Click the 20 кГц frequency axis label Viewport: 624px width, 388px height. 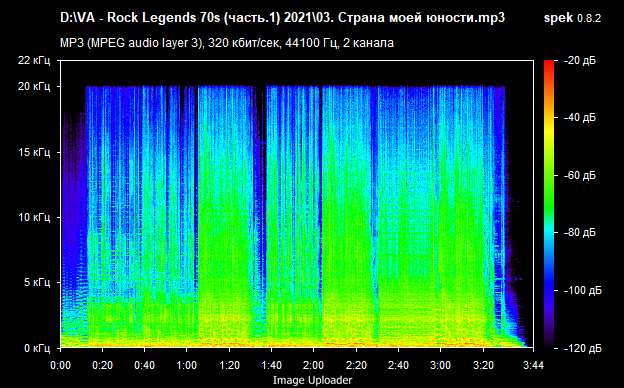point(34,86)
